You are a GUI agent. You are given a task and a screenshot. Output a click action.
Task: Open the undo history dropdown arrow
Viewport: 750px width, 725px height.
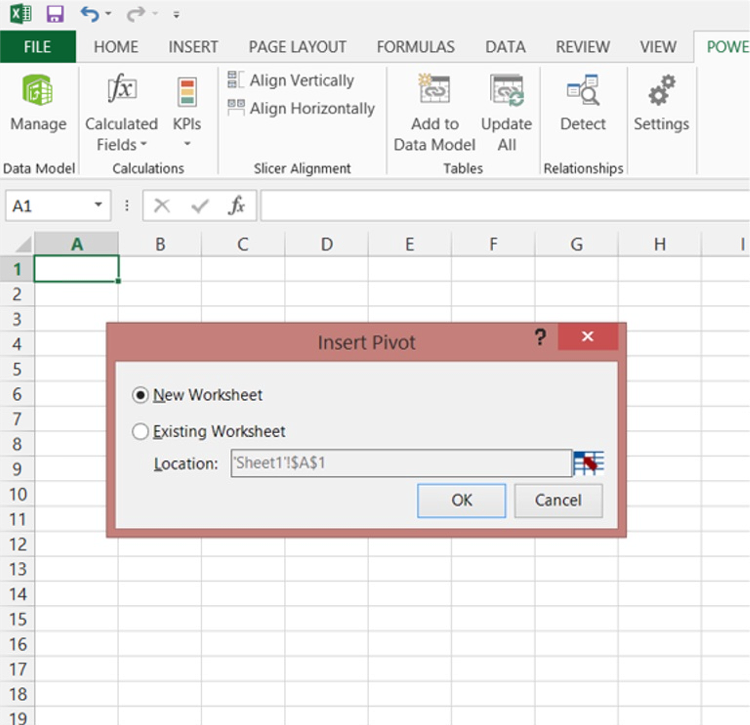click(109, 14)
